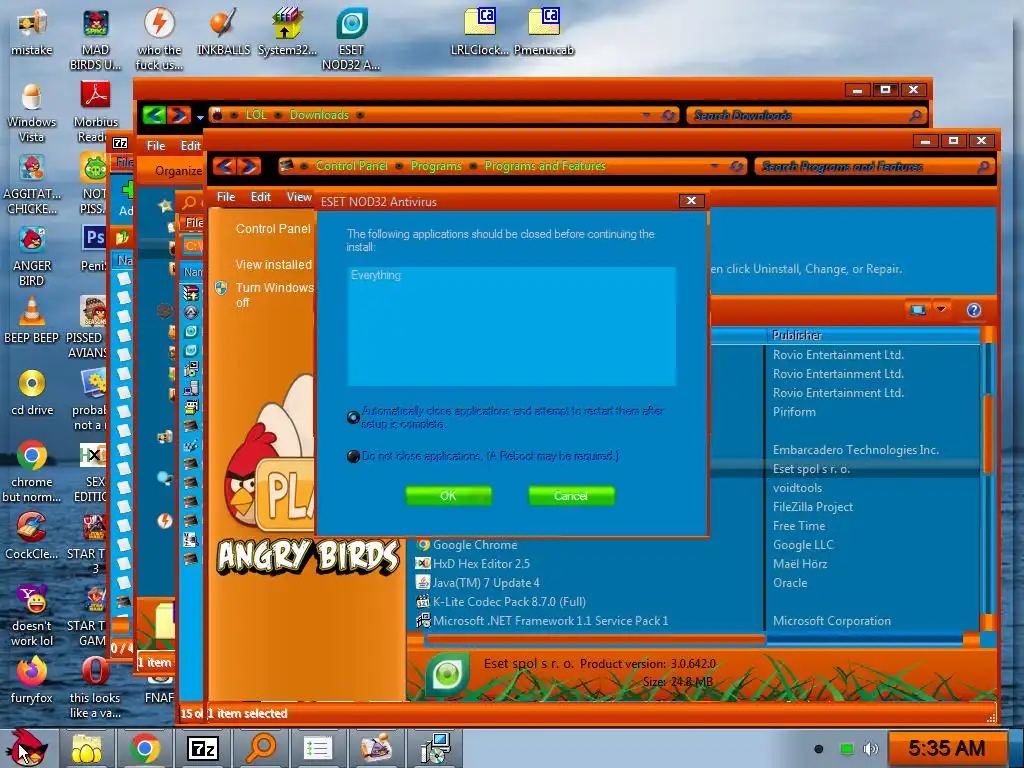Click Control Panel home link in sidebar

pos(273,229)
